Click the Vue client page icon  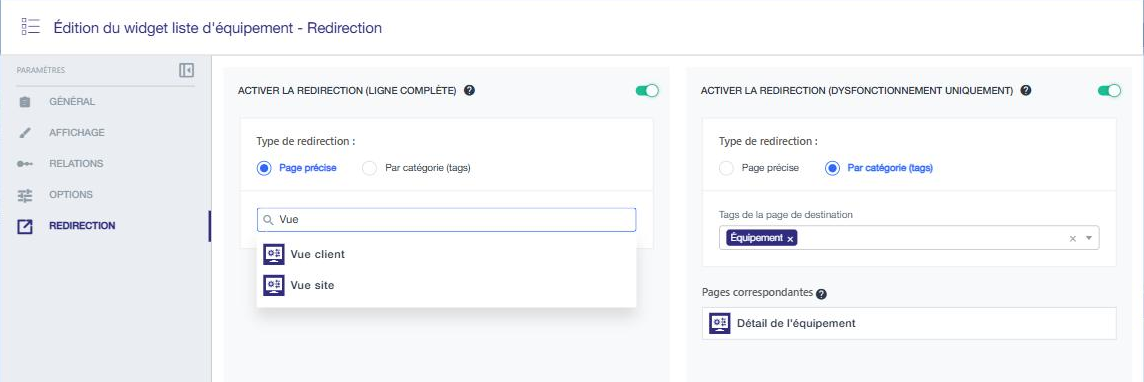(x=274, y=254)
